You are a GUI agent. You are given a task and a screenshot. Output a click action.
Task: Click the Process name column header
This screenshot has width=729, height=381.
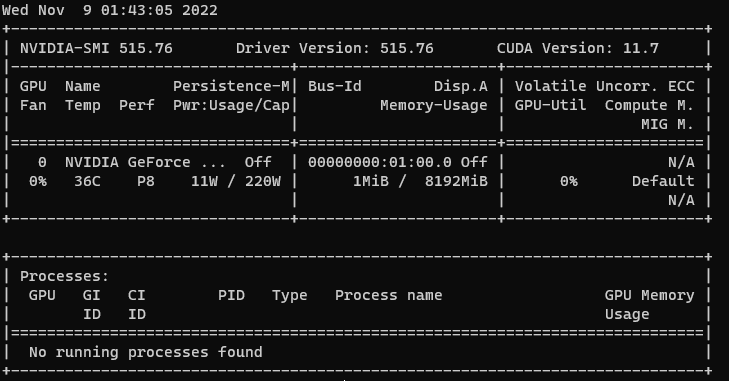point(389,295)
